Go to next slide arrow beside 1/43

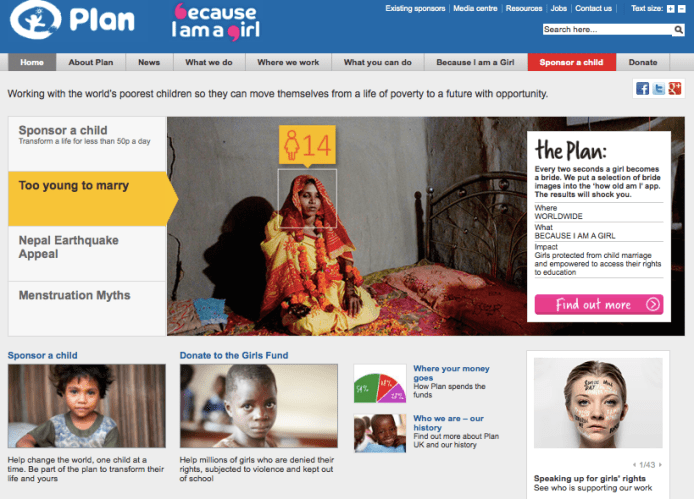[660, 465]
